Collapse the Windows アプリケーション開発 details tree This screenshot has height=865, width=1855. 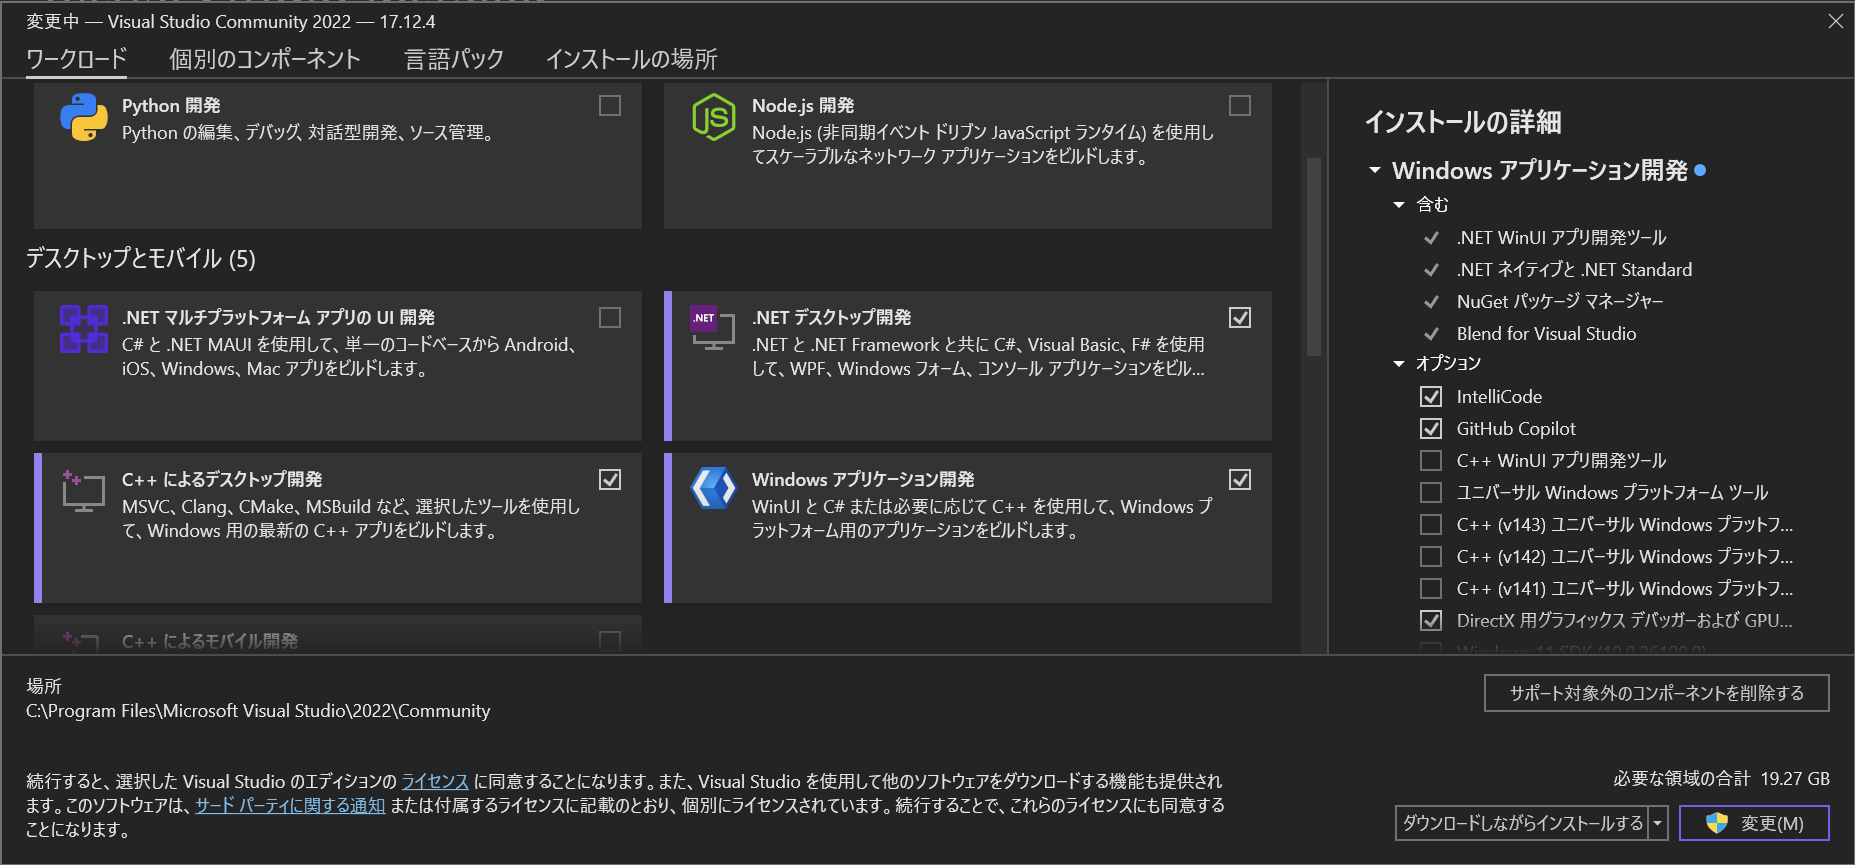pos(1375,171)
